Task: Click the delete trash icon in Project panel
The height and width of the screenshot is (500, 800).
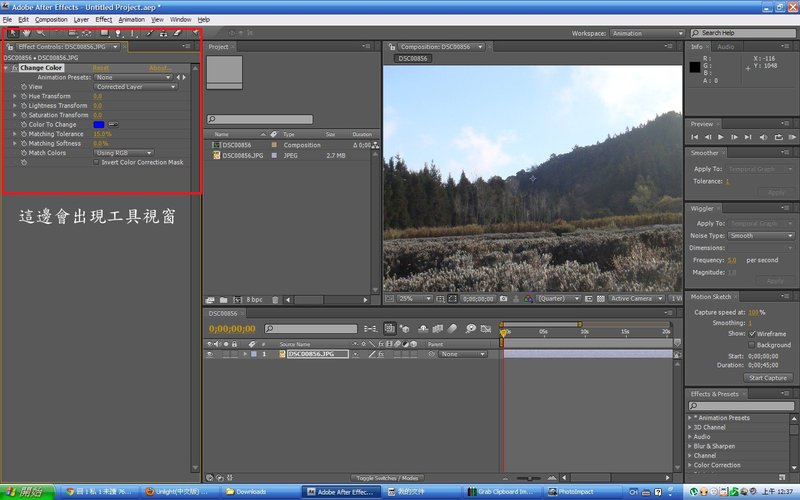Action: (x=275, y=299)
